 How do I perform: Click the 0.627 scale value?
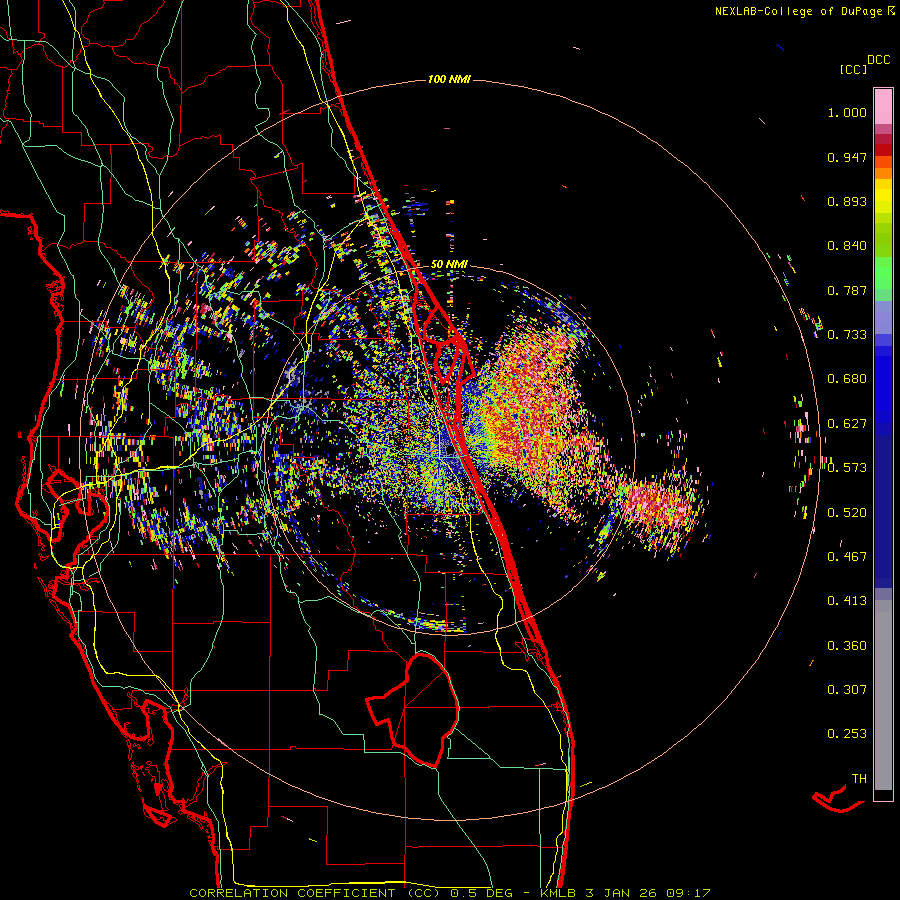pyautogui.click(x=847, y=424)
